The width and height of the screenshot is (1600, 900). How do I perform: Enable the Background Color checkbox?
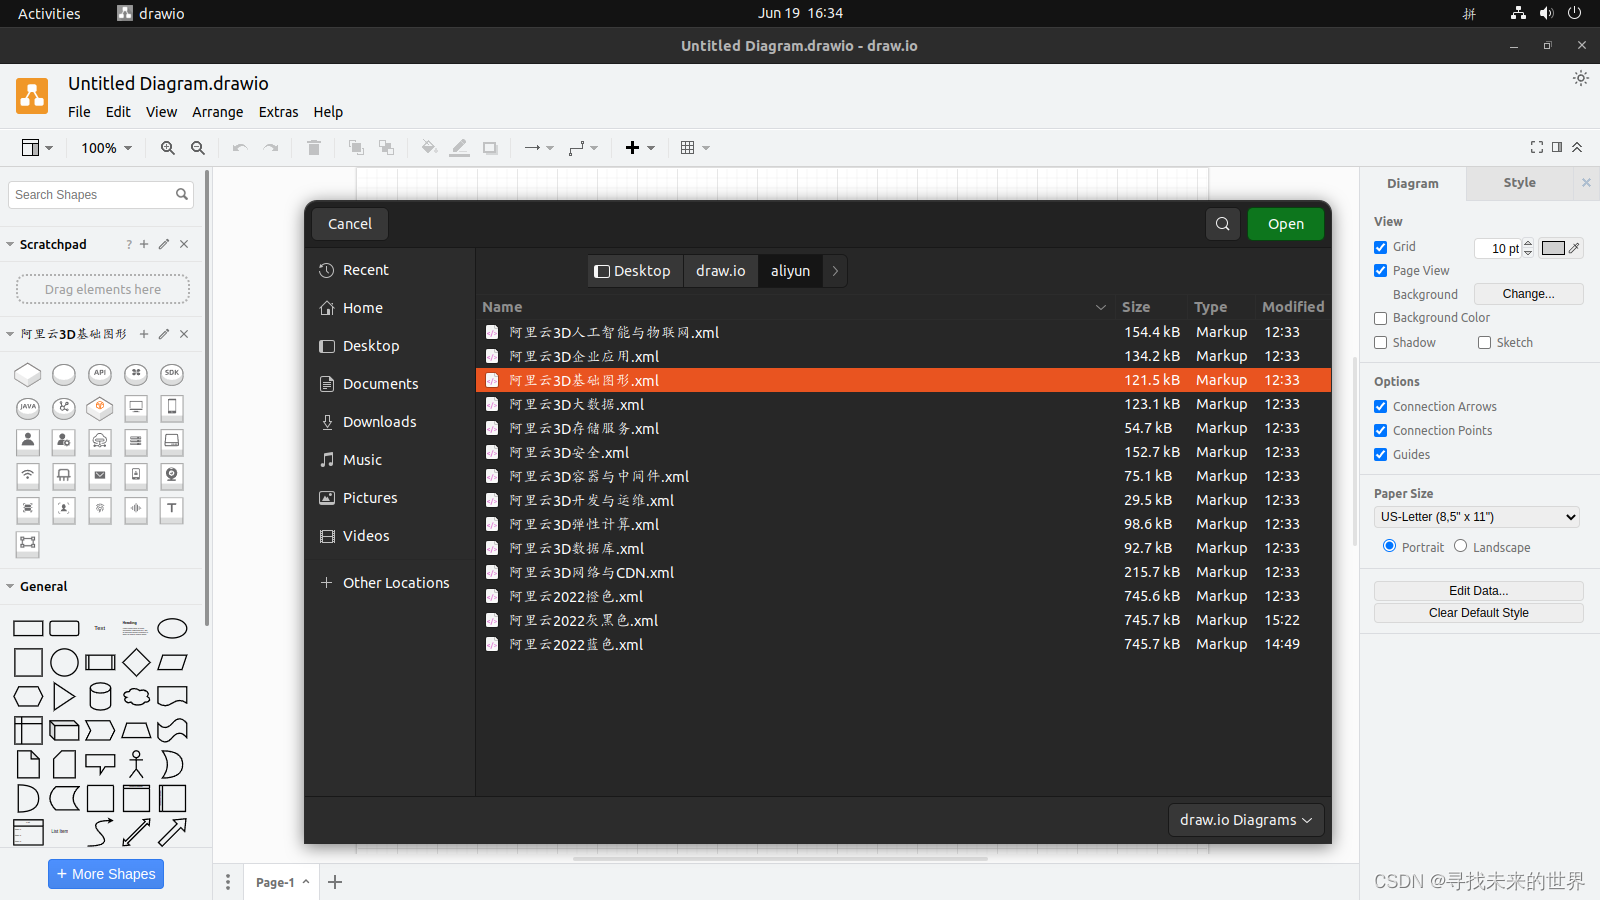pos(1380,318)
